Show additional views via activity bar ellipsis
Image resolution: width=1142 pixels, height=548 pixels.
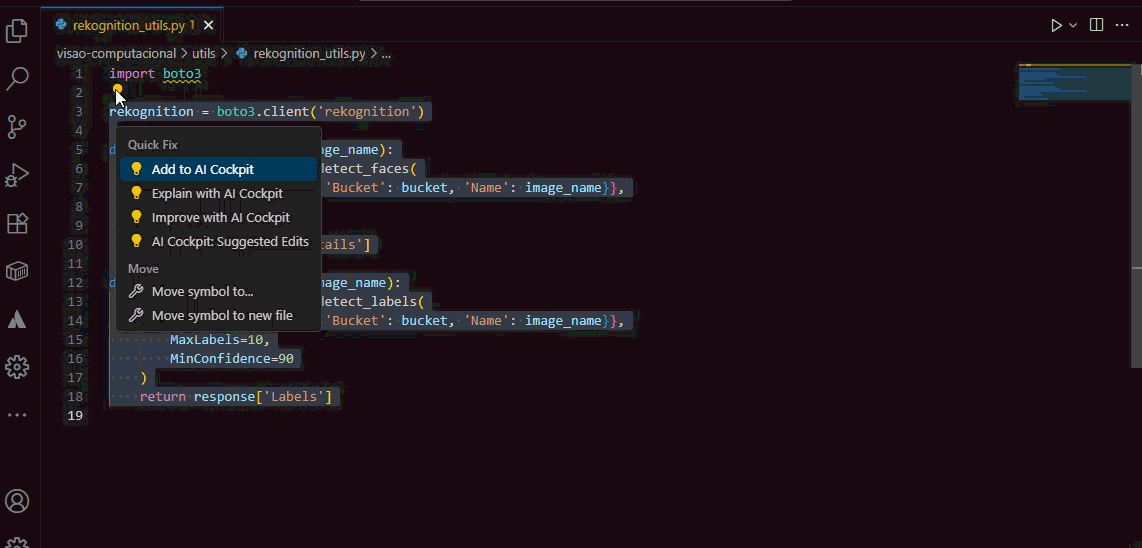click(x=17, y=415)
